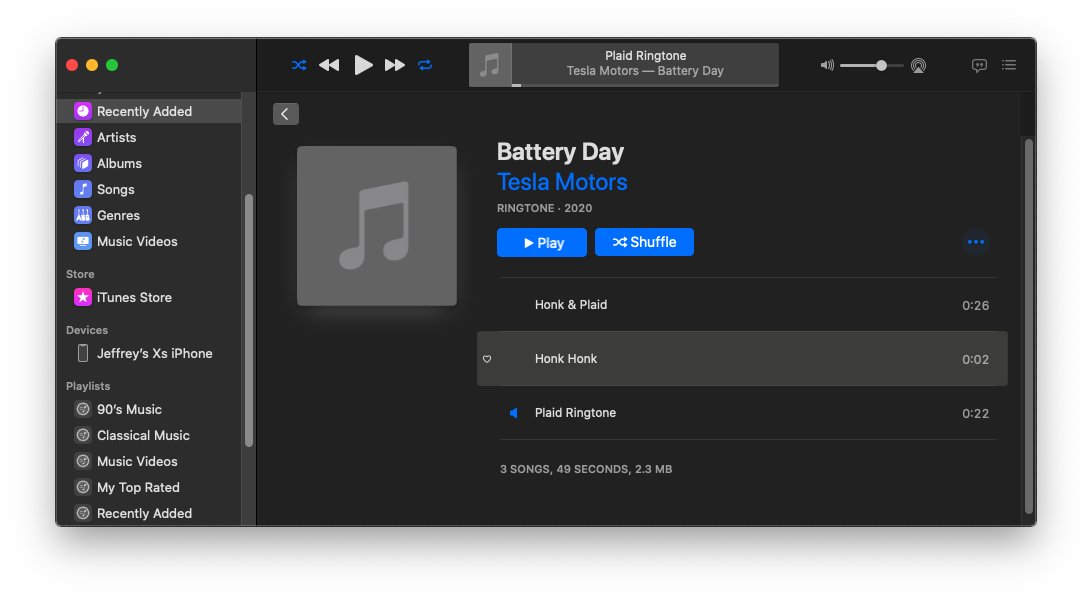This screenshot has width=1092, height=600.
Task: Open more options for Battery Day
Action: point(975,242)
